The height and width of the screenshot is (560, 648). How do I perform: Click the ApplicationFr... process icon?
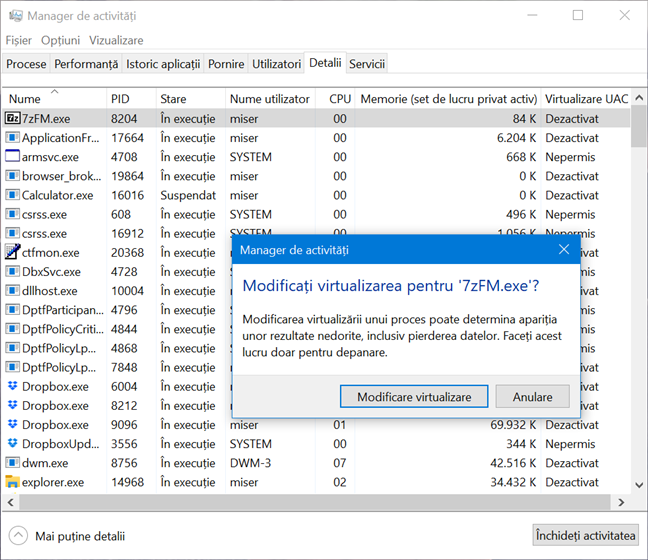click(x=12, y=138)
